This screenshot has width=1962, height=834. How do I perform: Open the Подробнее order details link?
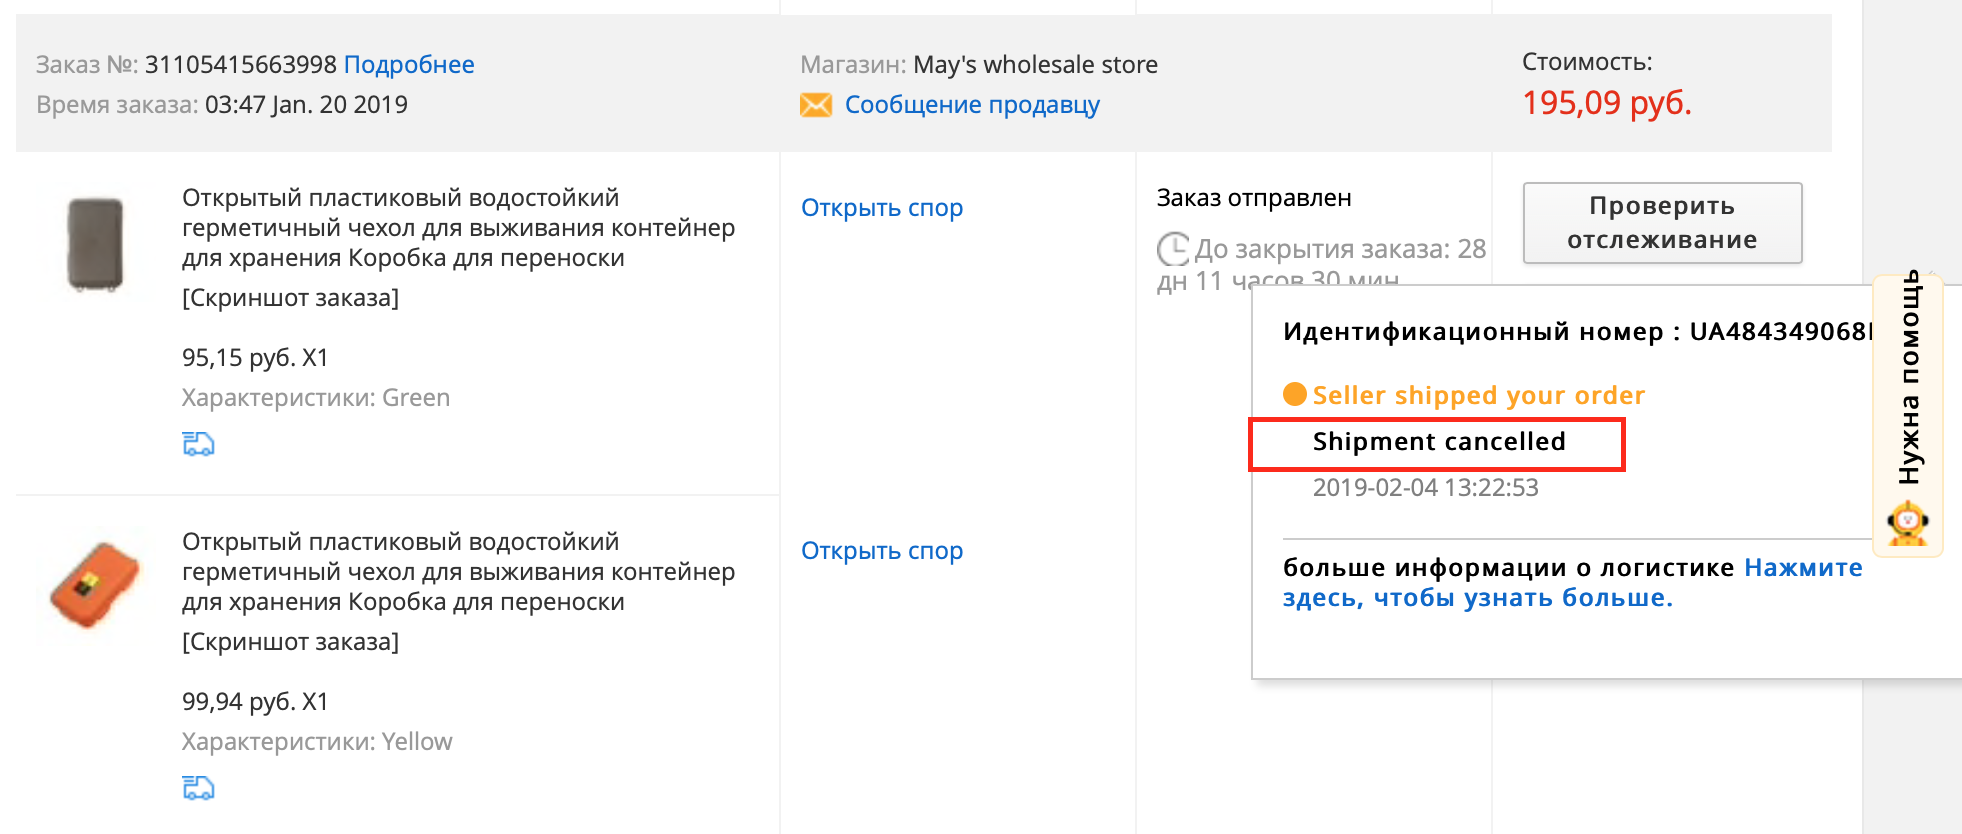click(x=409, y=65)
